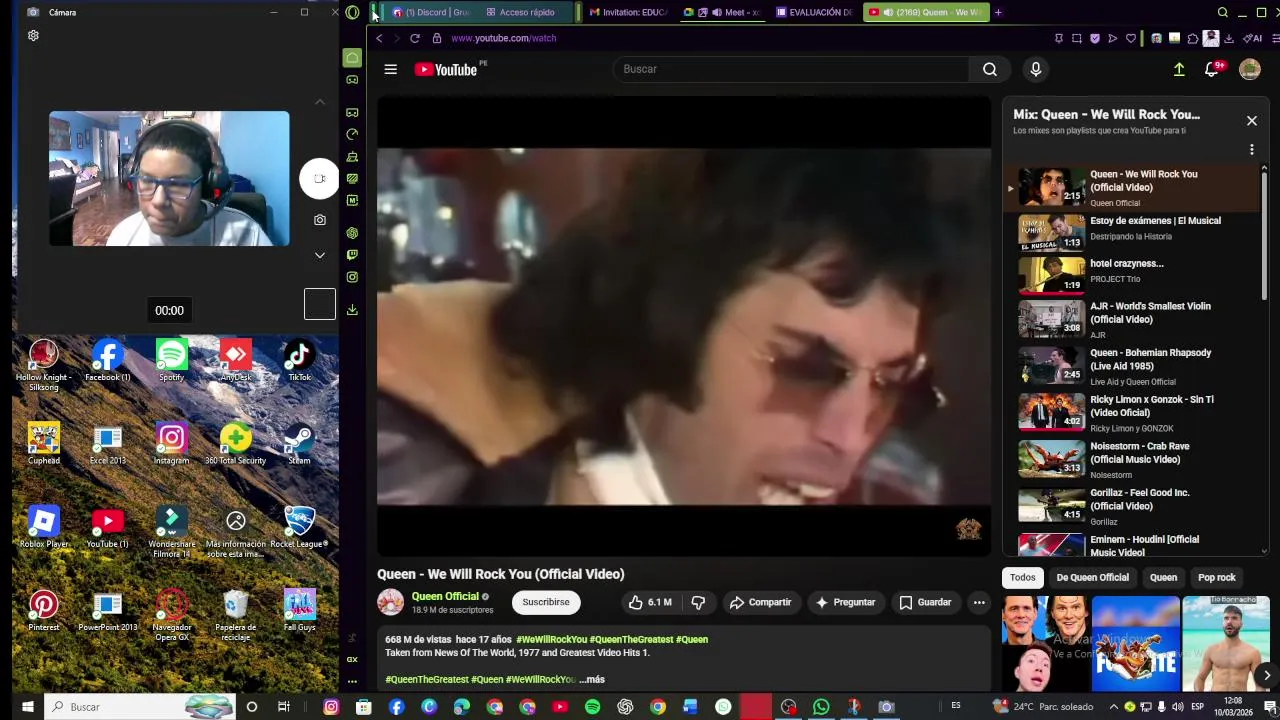Open Opera tab search magnifier icon
The height and width of the screenshot is (720, 1280).
click(1222, 12)
